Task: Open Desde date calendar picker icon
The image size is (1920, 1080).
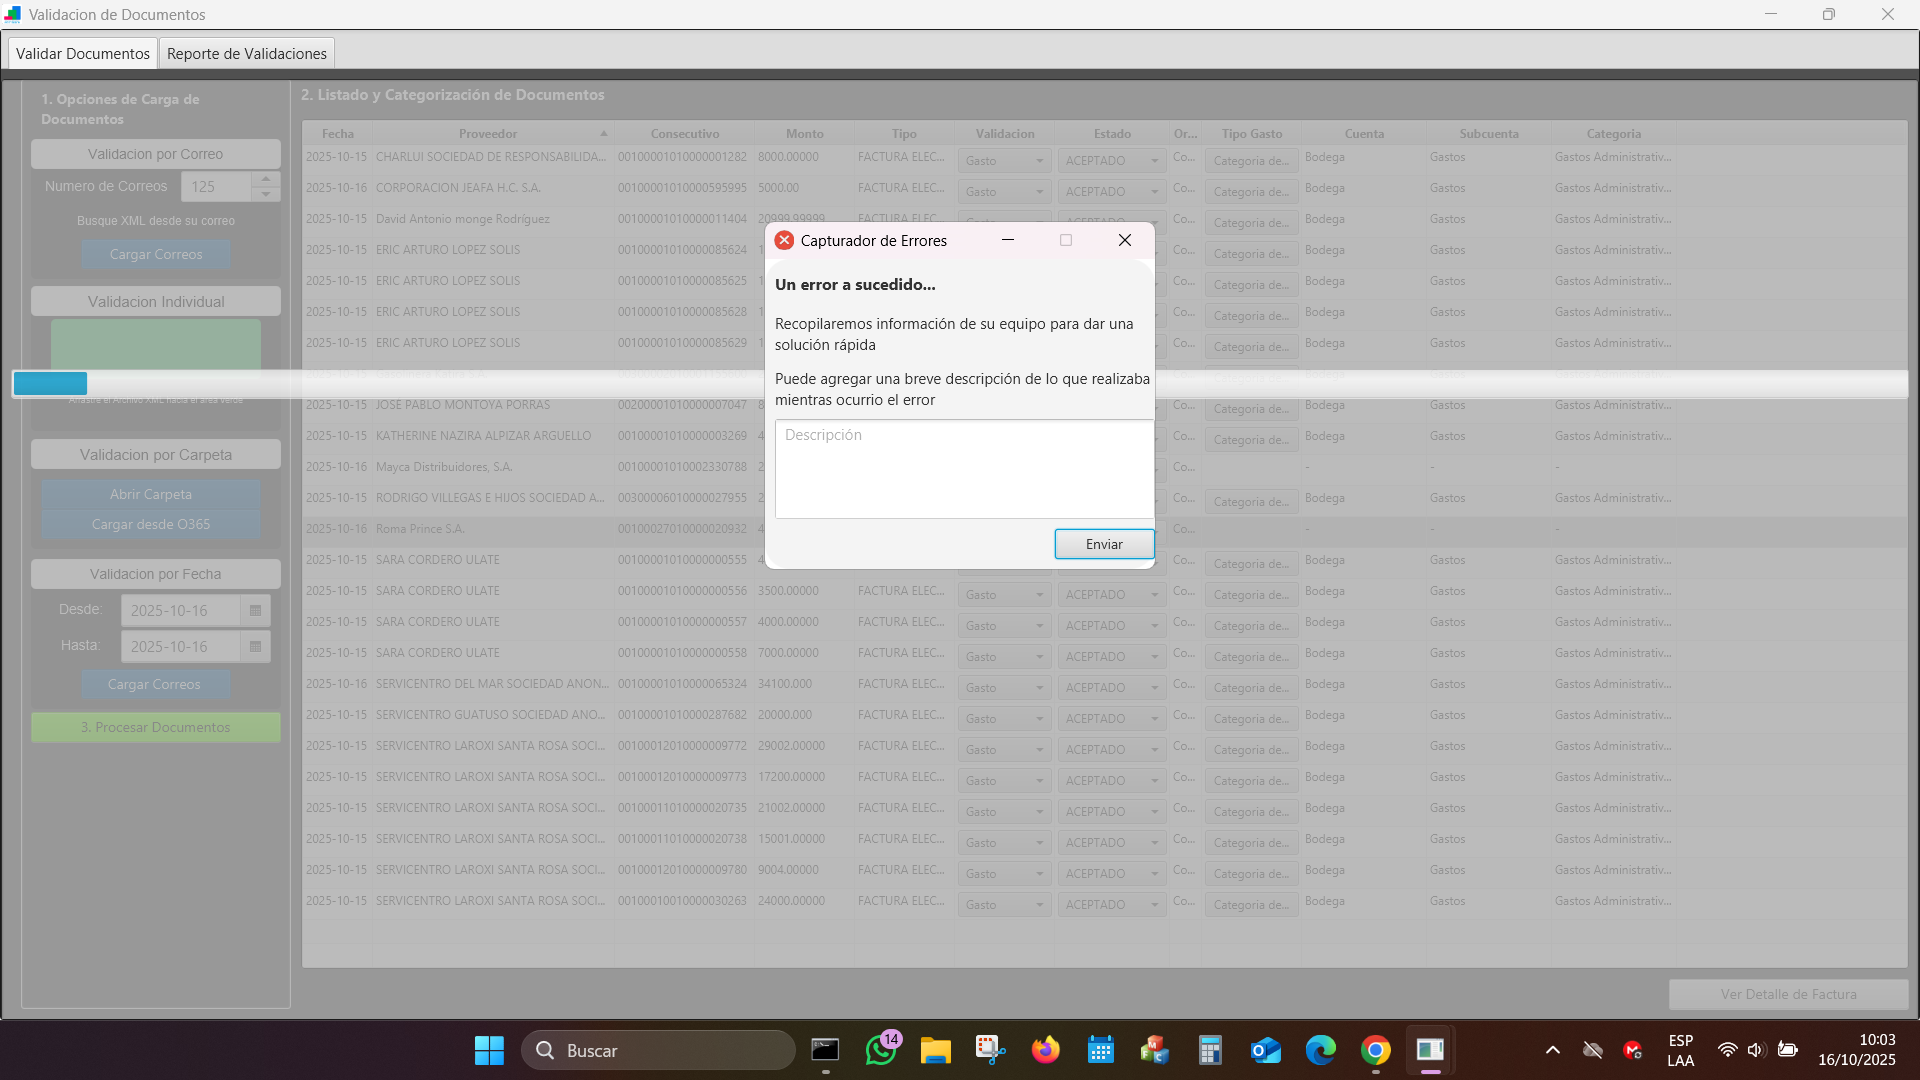Action: click(x=255, y=610)
